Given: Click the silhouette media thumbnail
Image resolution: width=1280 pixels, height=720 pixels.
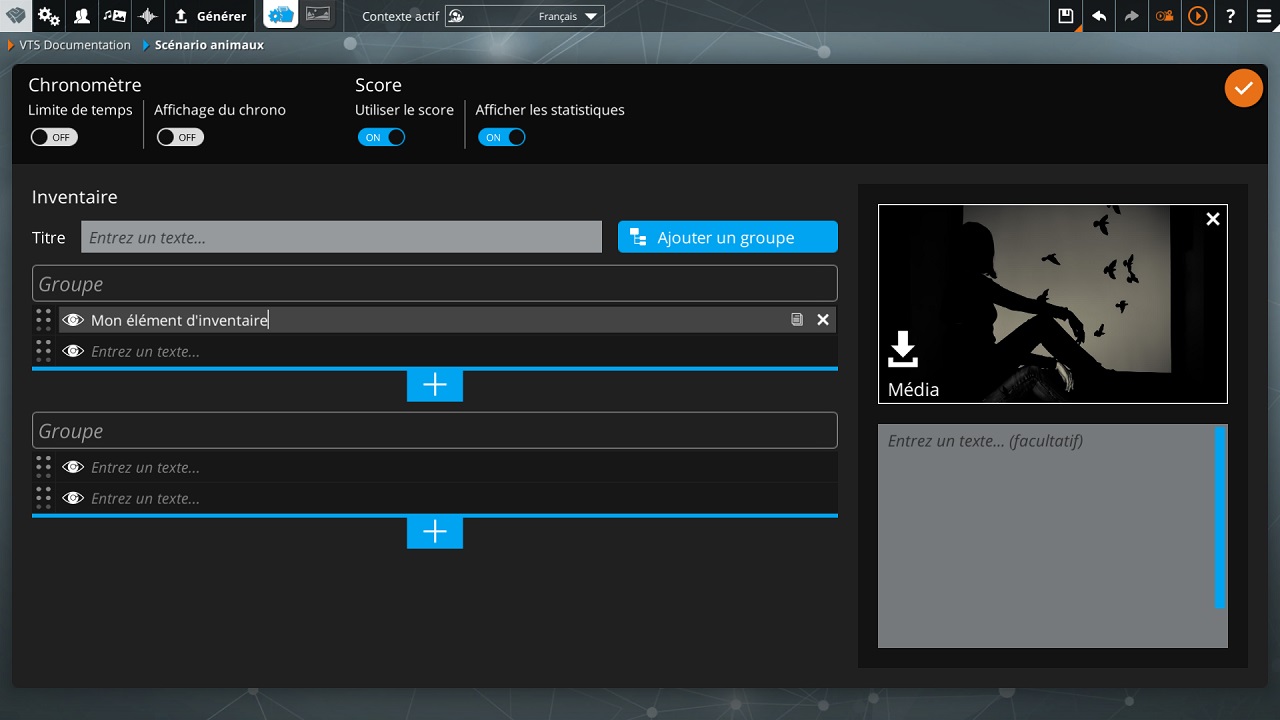Looking at the screenshot, I should coord(1053,304).
